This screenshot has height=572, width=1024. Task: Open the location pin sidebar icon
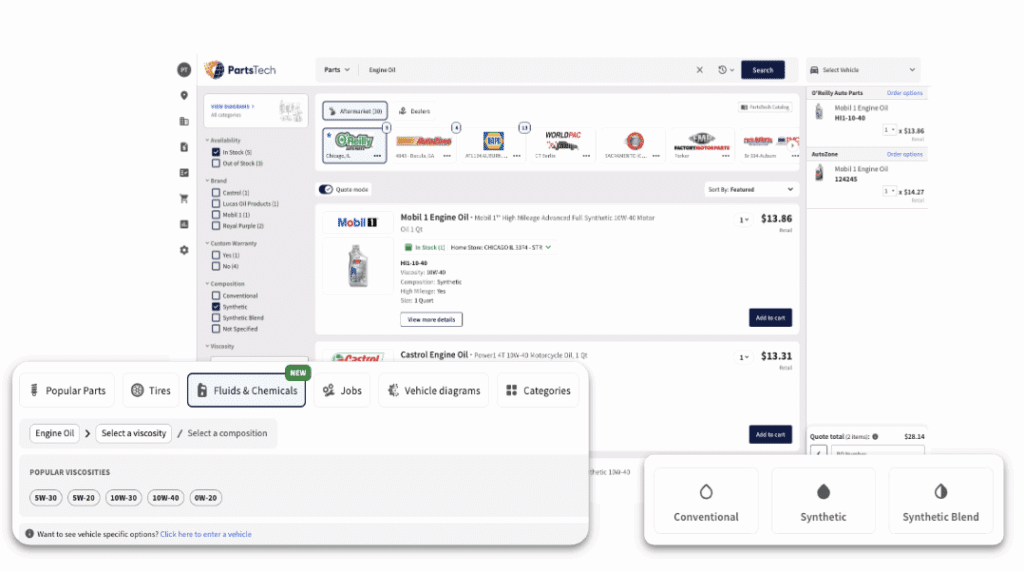tap(184, 95)
